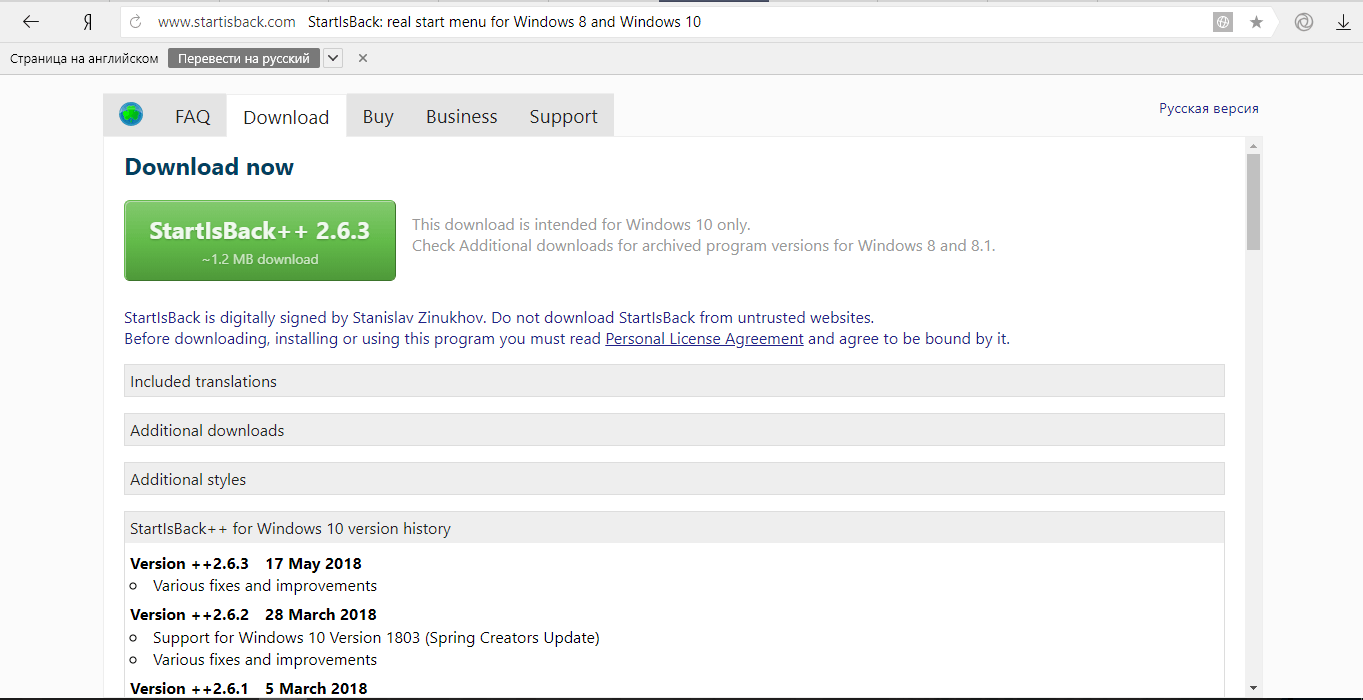Click 'StartIsBack is digitally signed' sentence
Image resolution: width=1363 pixels, height=700 pixels.
click(x=499, y=318)
